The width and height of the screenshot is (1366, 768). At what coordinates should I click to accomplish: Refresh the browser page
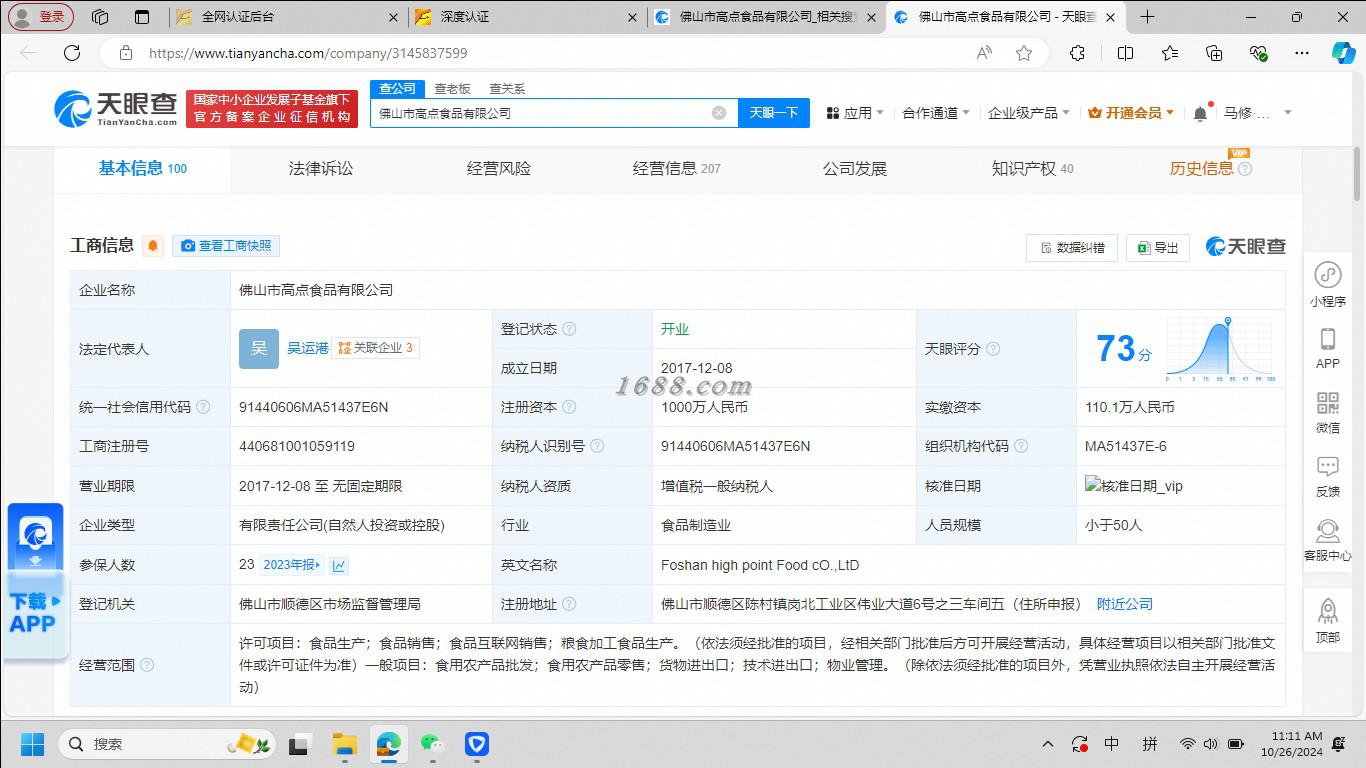pos(72,53)
